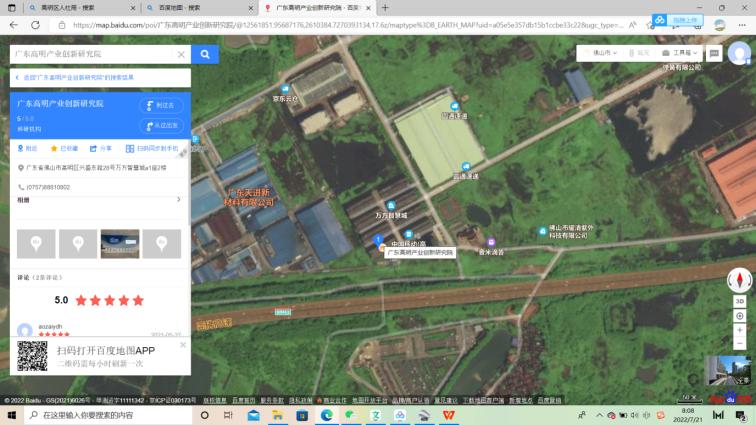Toggle the traffic '路况' layer

coord(639,53)
